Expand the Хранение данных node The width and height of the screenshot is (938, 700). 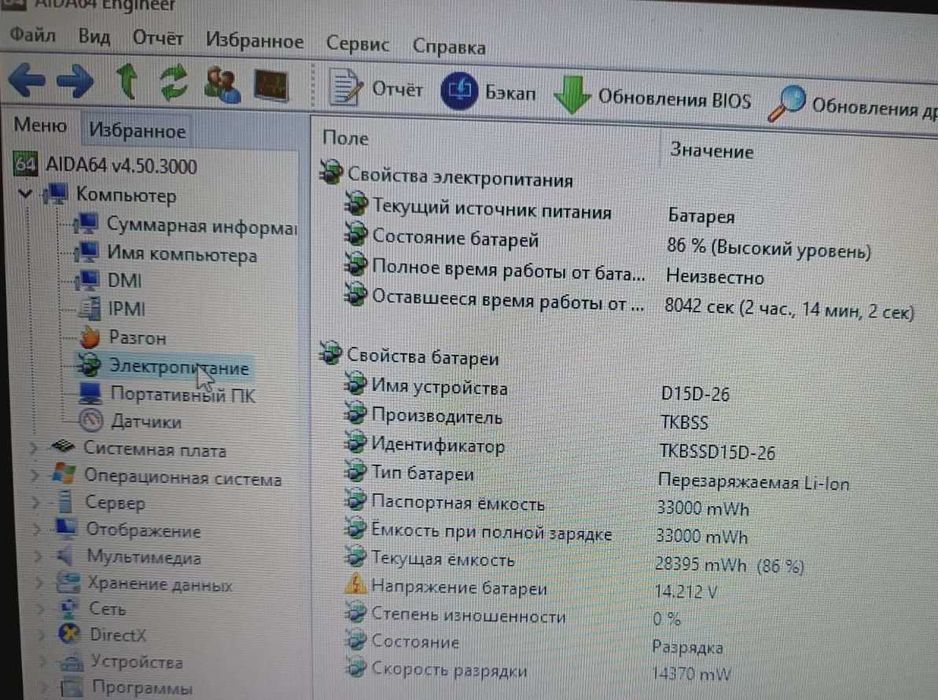tap(39, 582)
